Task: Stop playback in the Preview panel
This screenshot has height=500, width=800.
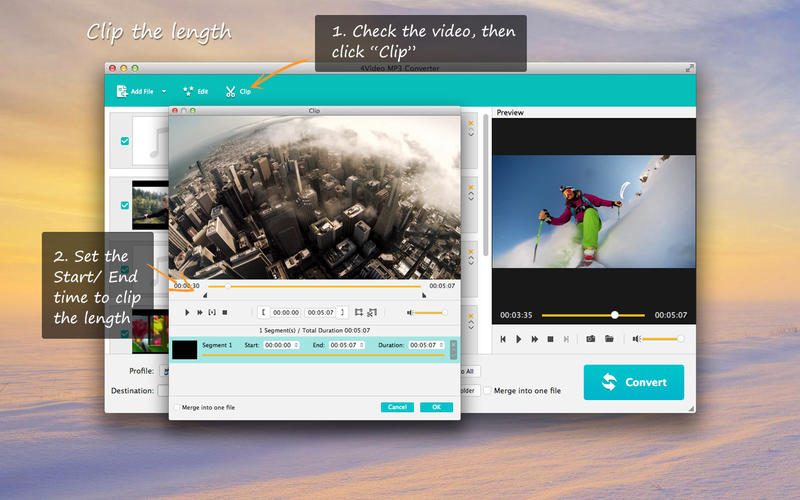Action: (x=550, y=339)
